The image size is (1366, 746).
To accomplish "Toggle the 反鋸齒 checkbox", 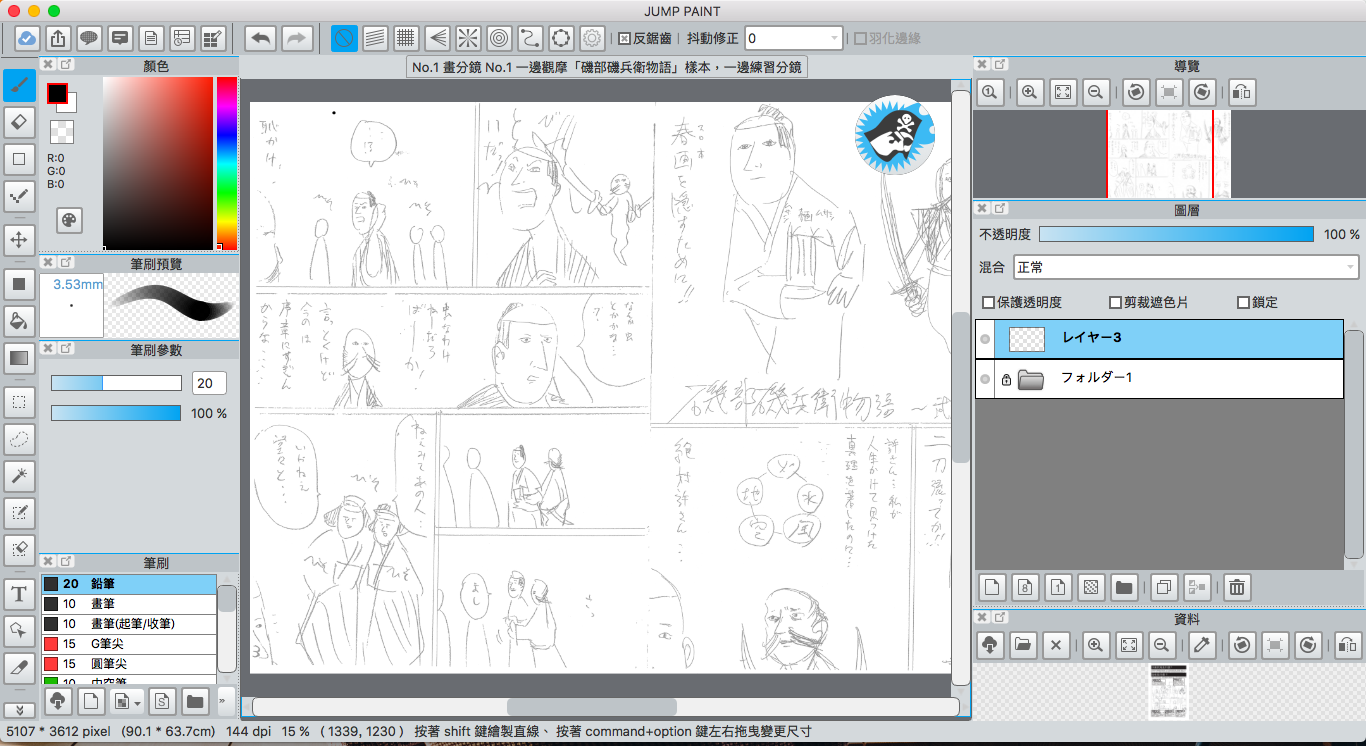I will (624, 39).
